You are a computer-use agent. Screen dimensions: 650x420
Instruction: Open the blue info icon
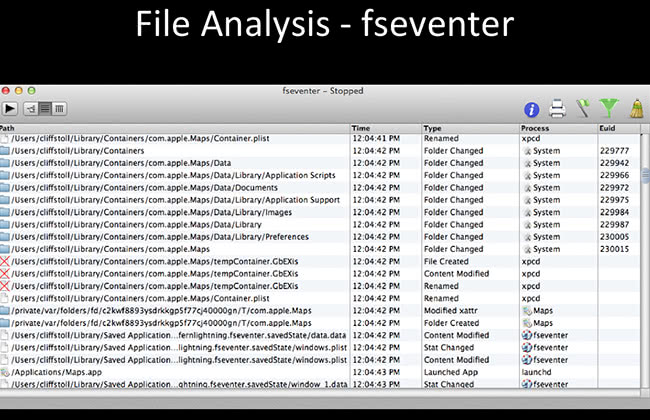531,109
